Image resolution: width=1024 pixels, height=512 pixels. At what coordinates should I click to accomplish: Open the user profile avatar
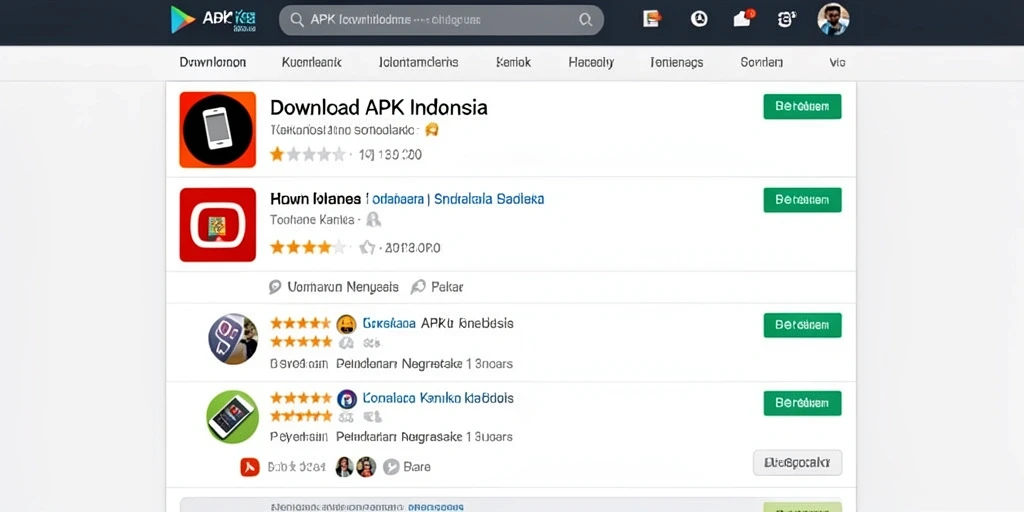833,19
